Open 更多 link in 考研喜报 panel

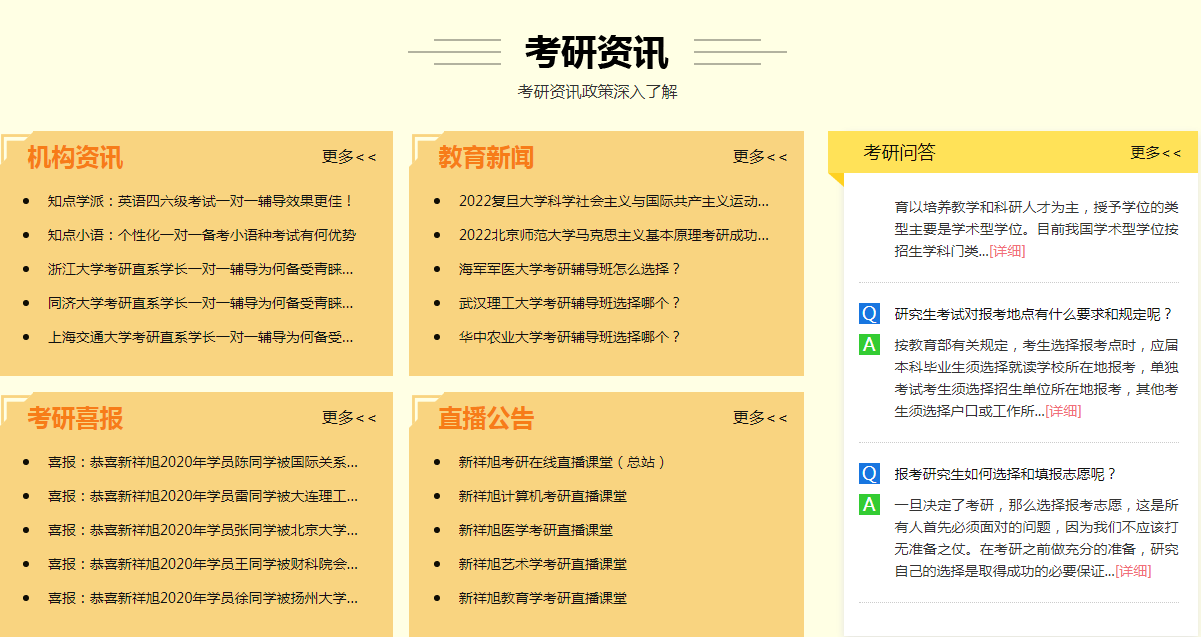(x=349, y=418)
